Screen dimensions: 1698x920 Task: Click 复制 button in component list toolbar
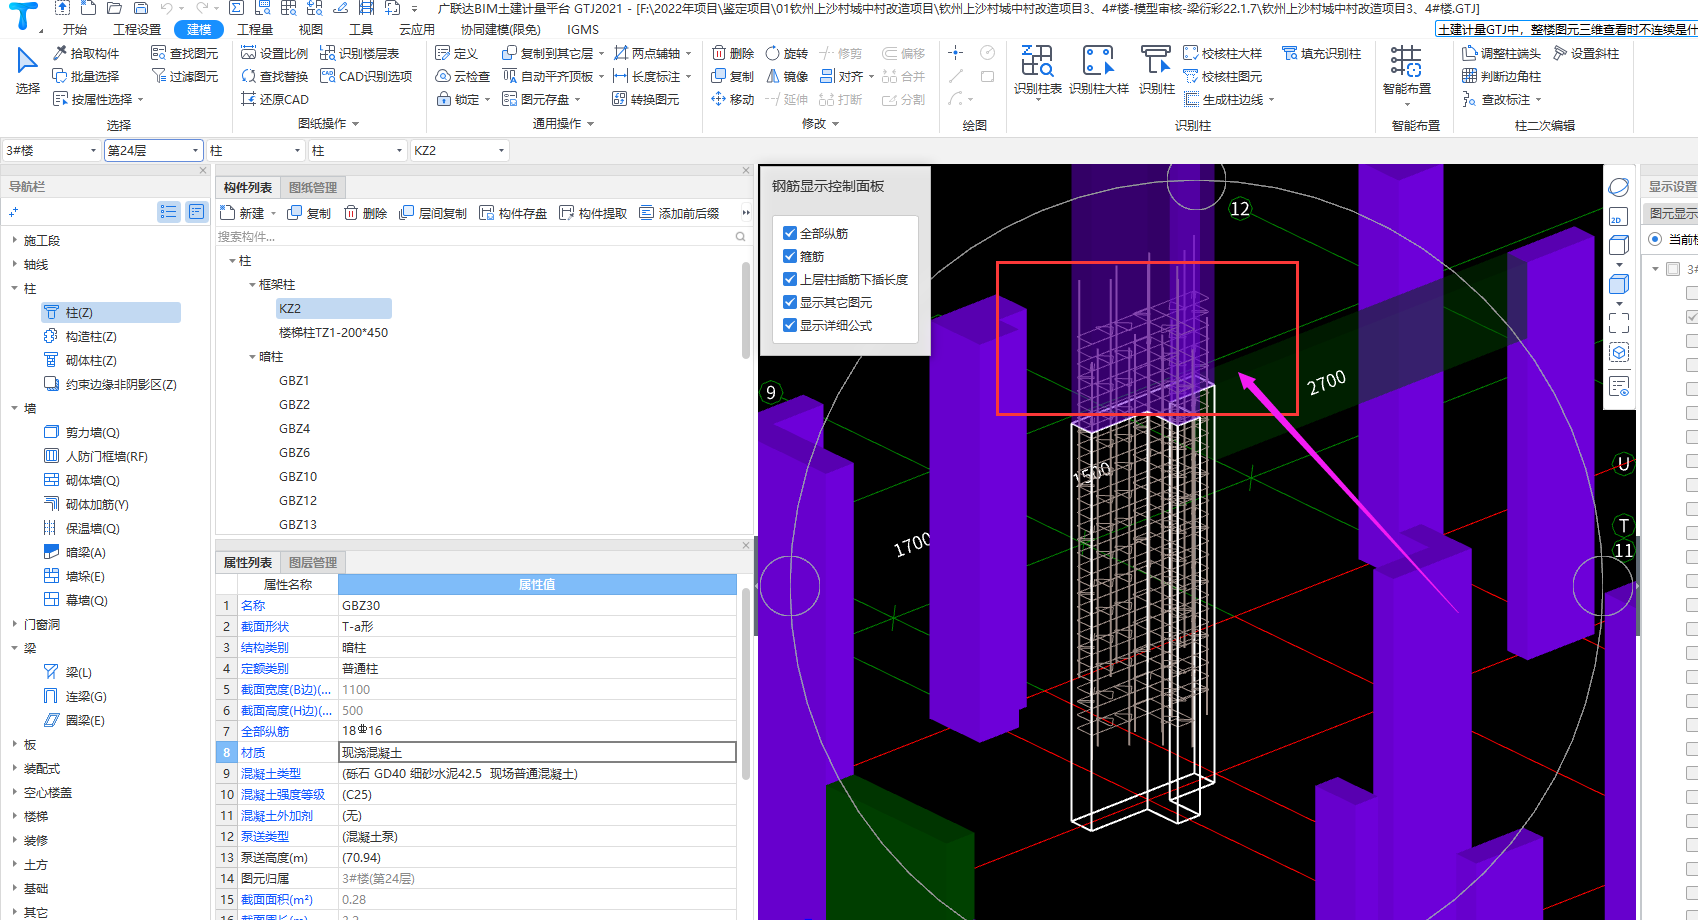coord(309,213)
